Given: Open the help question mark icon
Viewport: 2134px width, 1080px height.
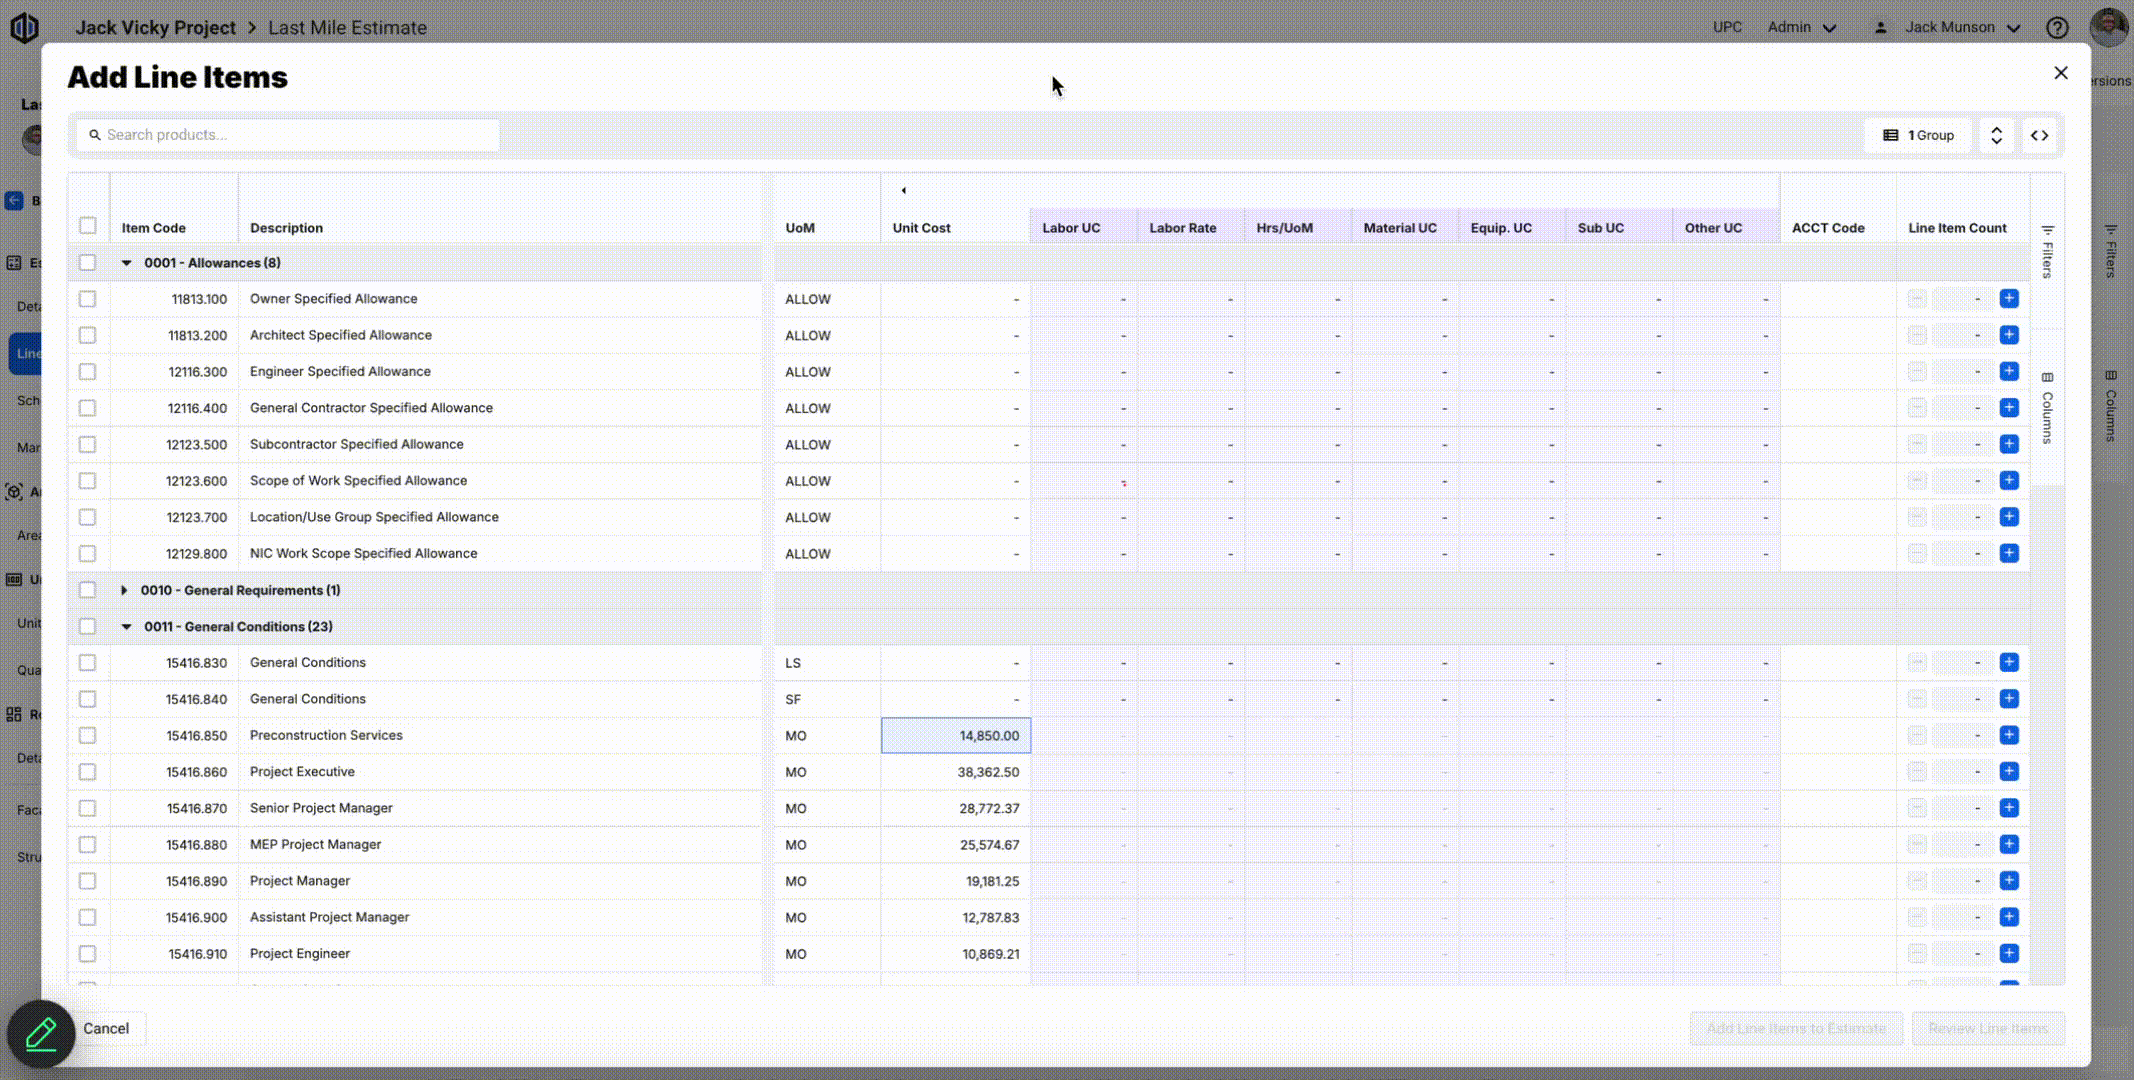Looking at the screenshot, I should click(x=2057, y=28).
